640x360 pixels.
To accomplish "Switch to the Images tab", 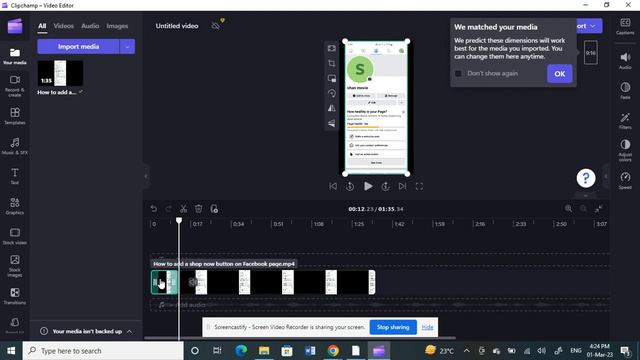I will click(117, 26).
